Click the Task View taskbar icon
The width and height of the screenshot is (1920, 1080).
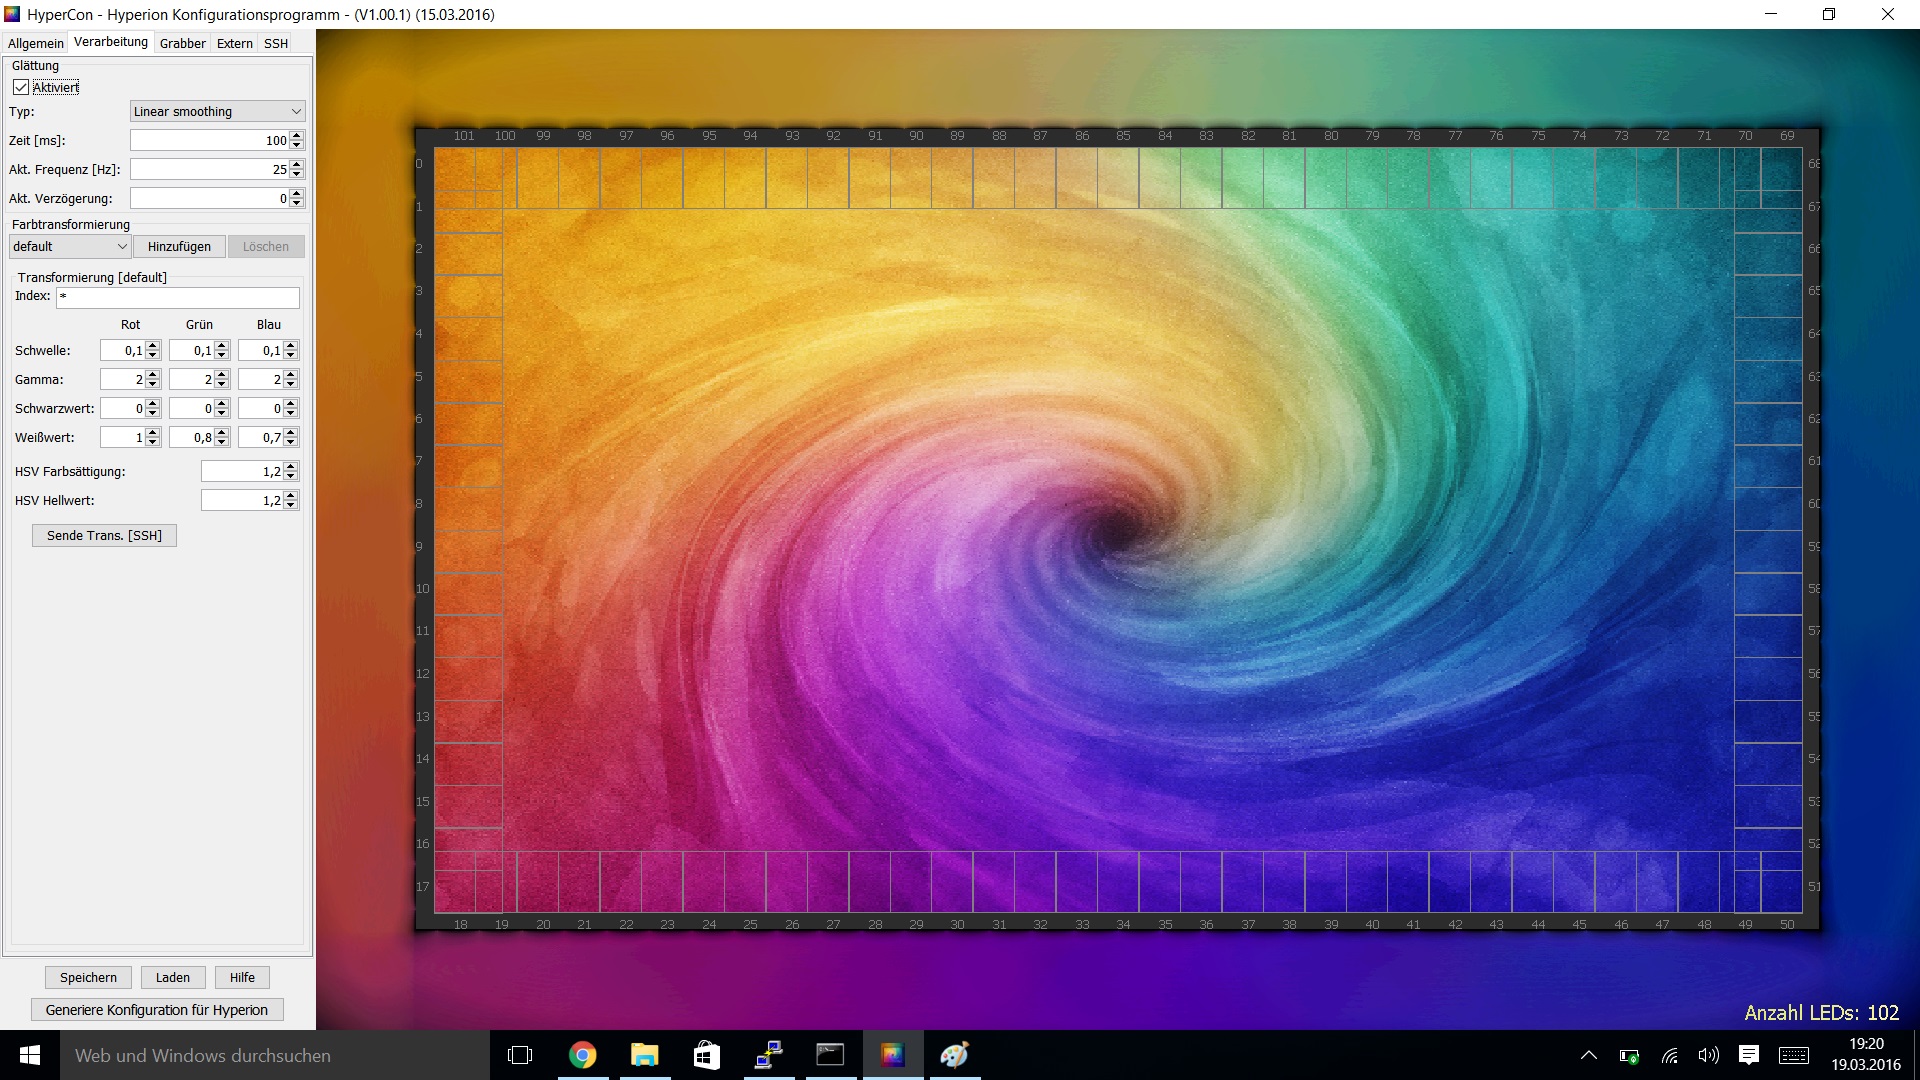pyautogui.click(x=520, y=1055)
